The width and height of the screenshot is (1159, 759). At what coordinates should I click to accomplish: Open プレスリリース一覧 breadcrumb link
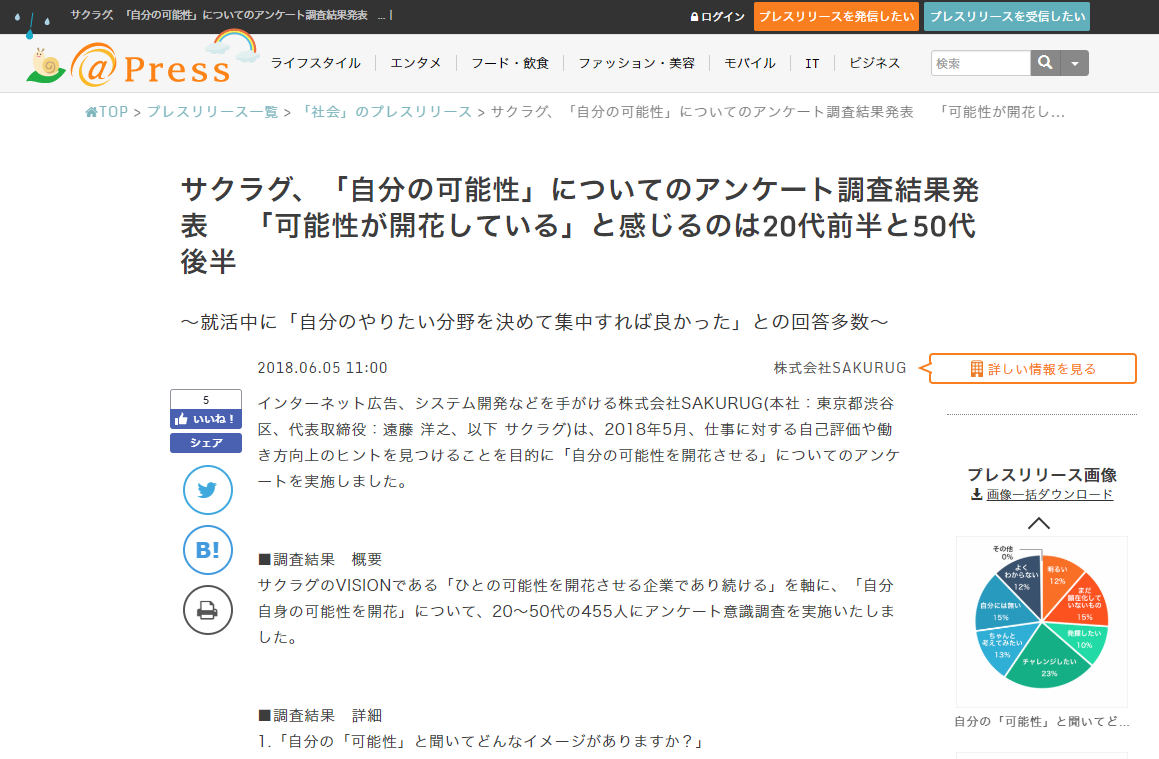click(212, 112)
